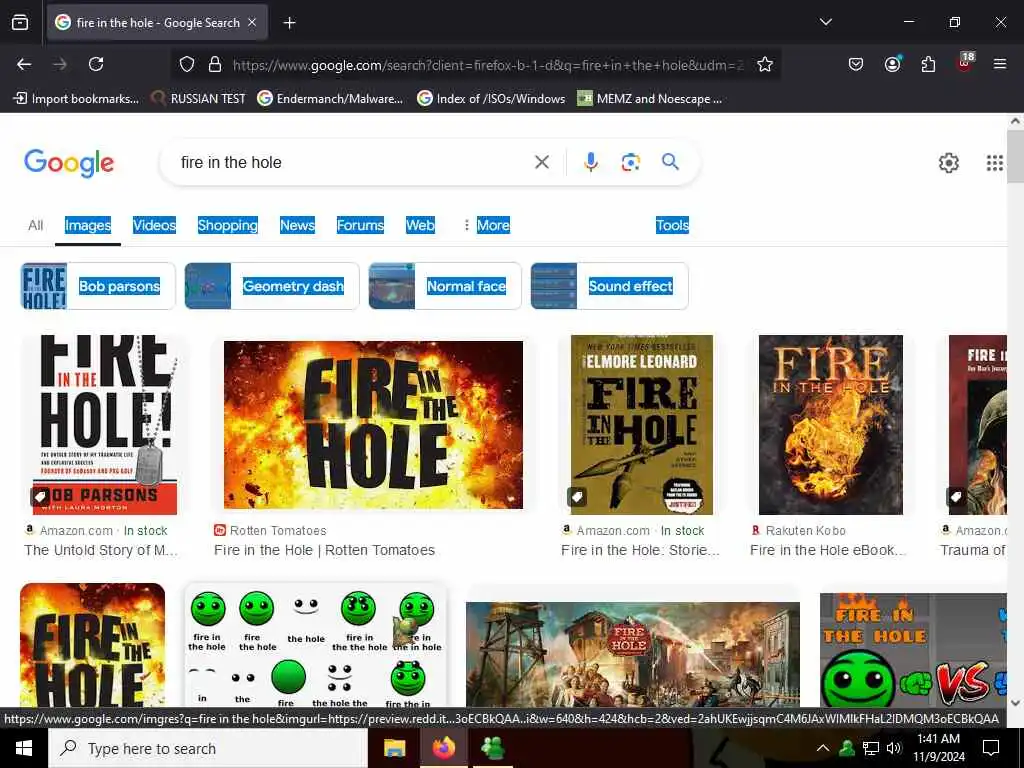Open Firefox View icon beside the tabs
Screen dimensions: 1024x768
tap(20, 23)
